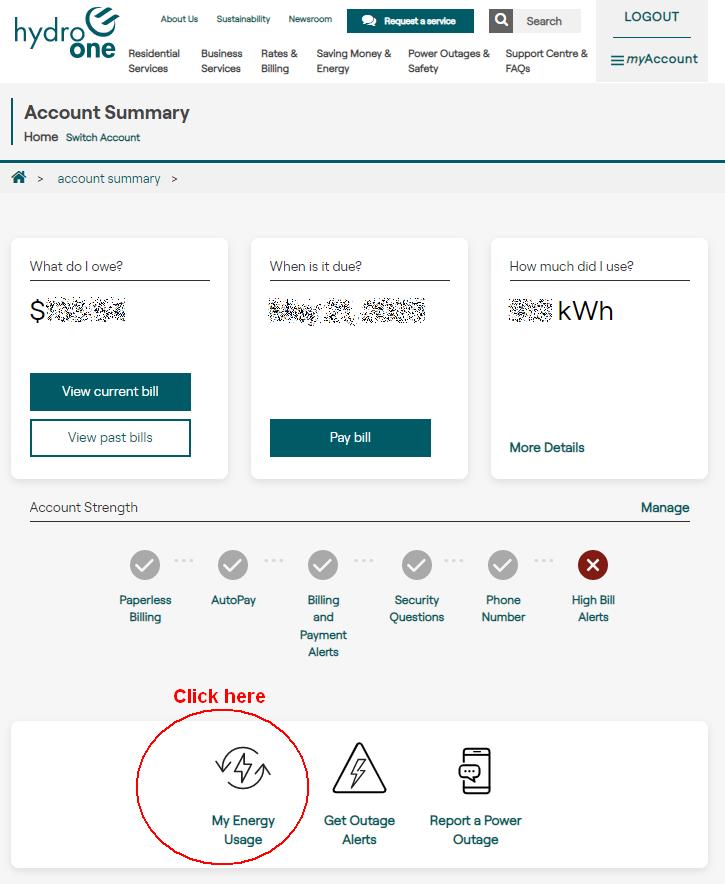Click the red High Bill Alerts X icon

(593, 565)
